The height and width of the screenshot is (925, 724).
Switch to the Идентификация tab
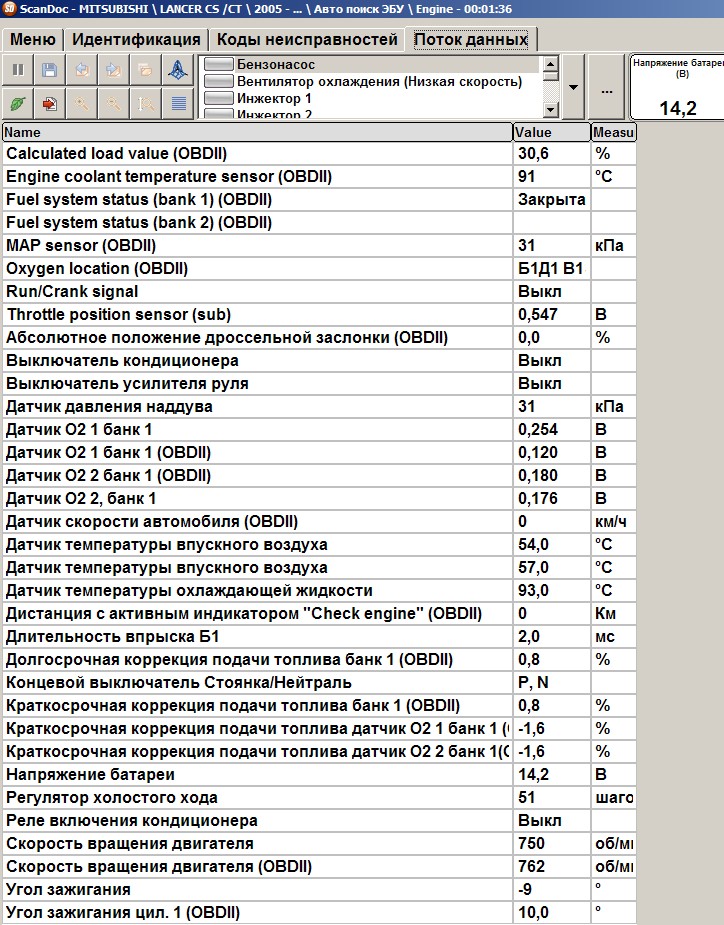pyautogui.click(x=136, y=40)
